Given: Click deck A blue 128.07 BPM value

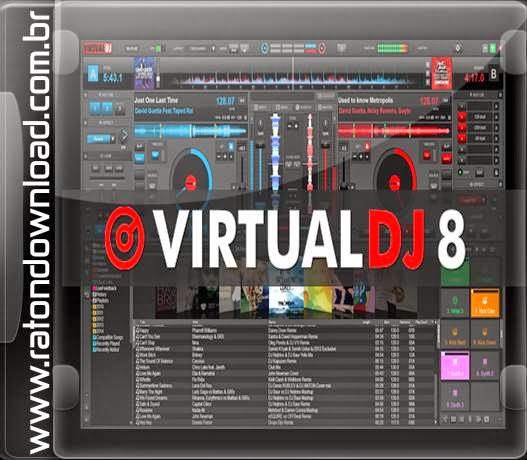Looking at the screenshot, I should (225, 101).
